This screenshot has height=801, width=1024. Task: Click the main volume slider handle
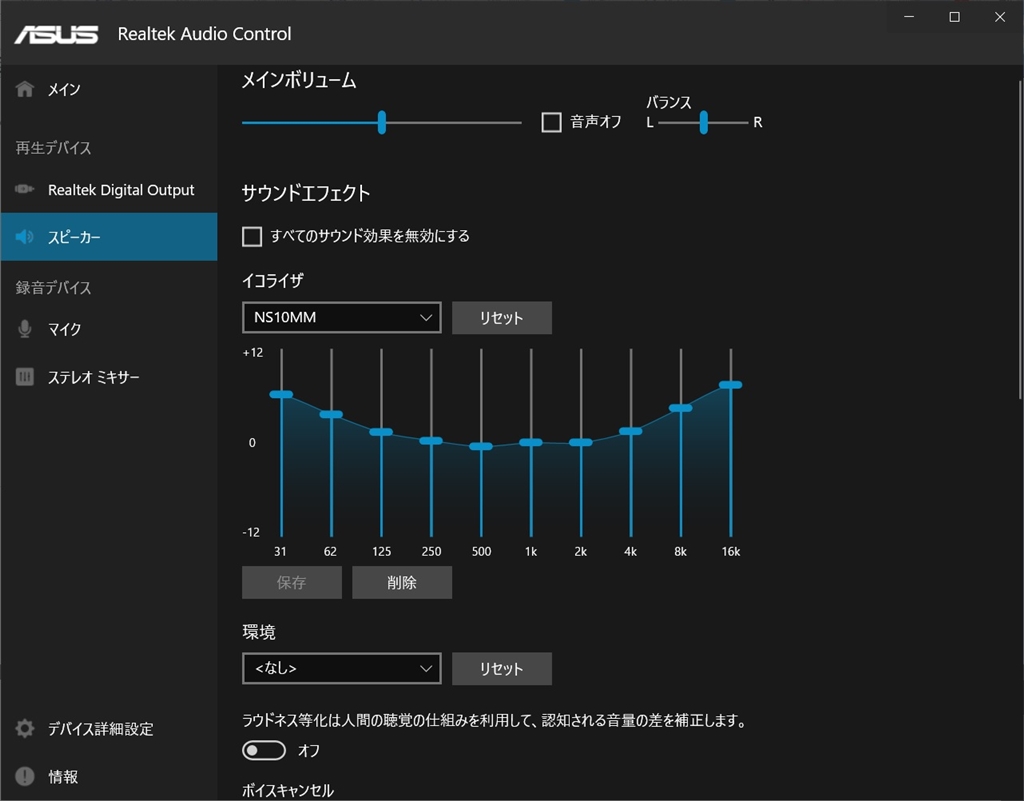click(x=382, y=122)
